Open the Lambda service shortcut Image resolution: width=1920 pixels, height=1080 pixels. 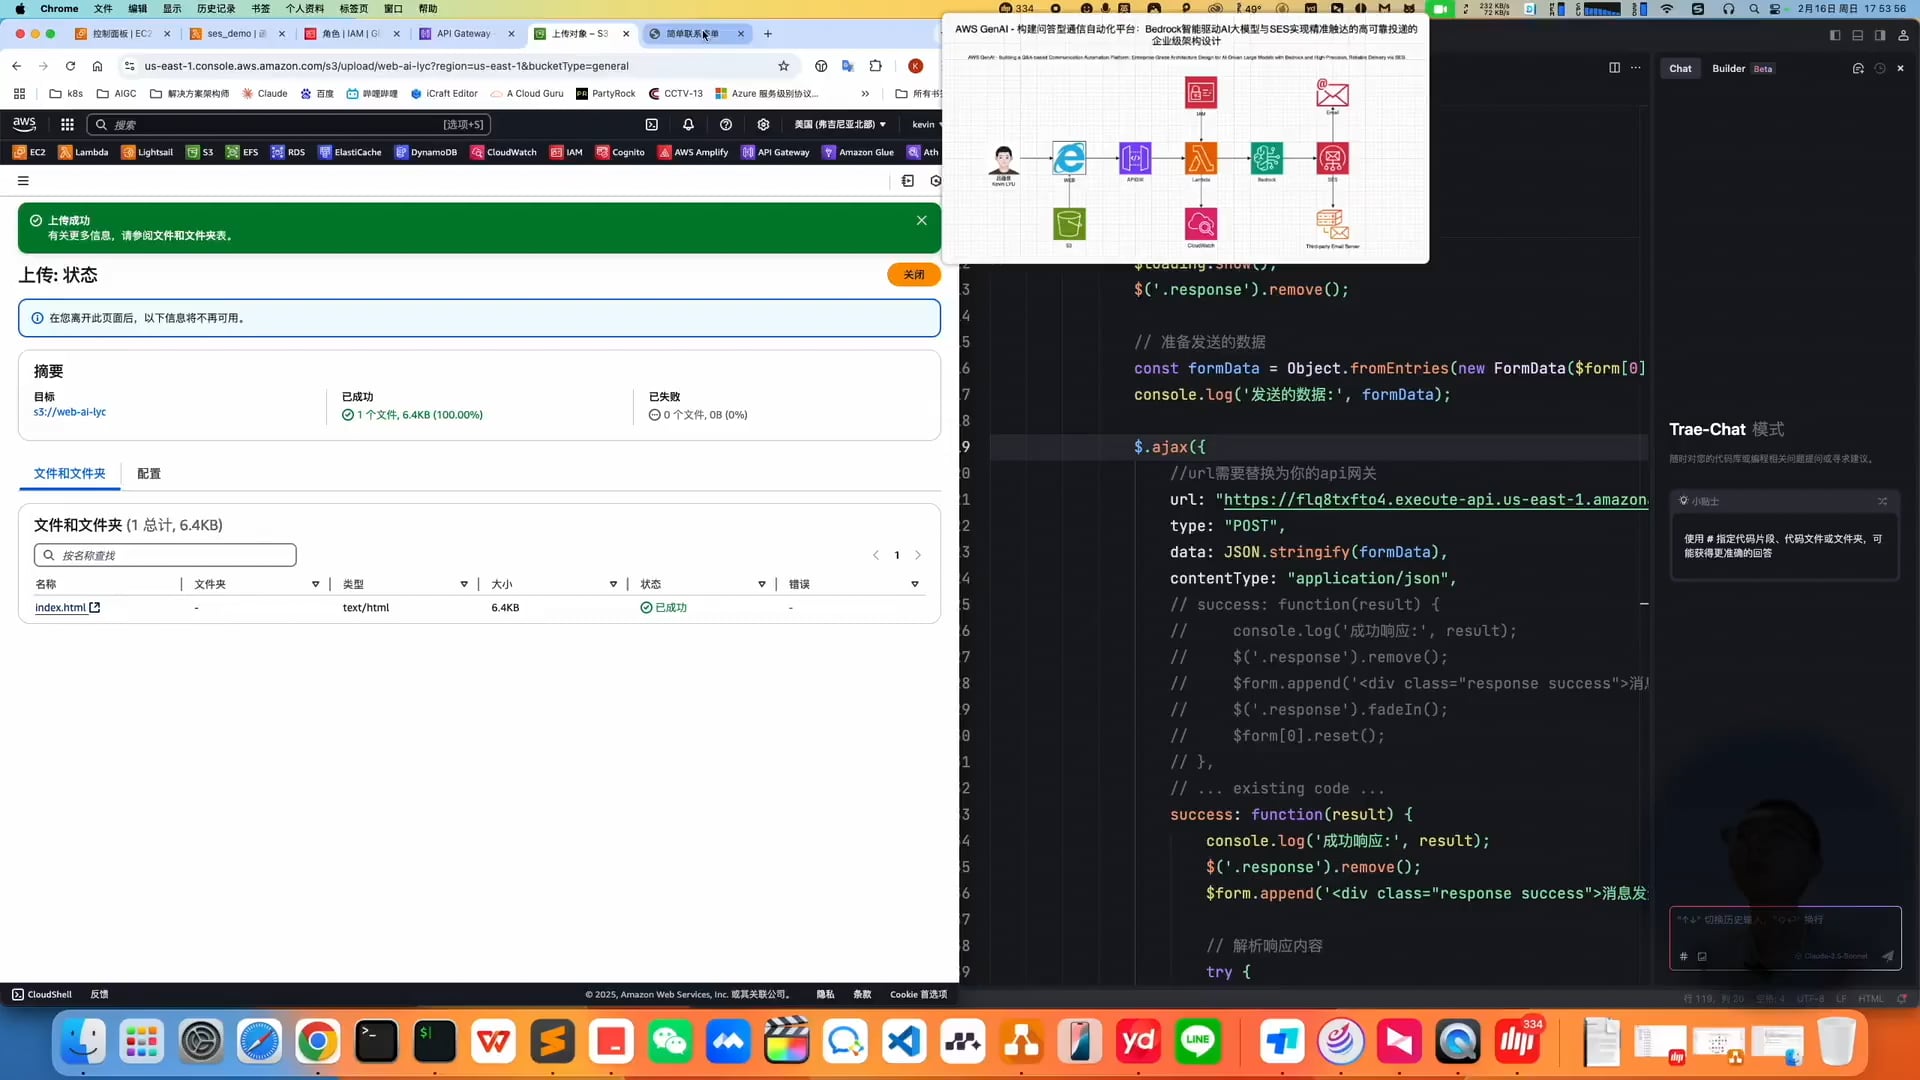[84, 153]
